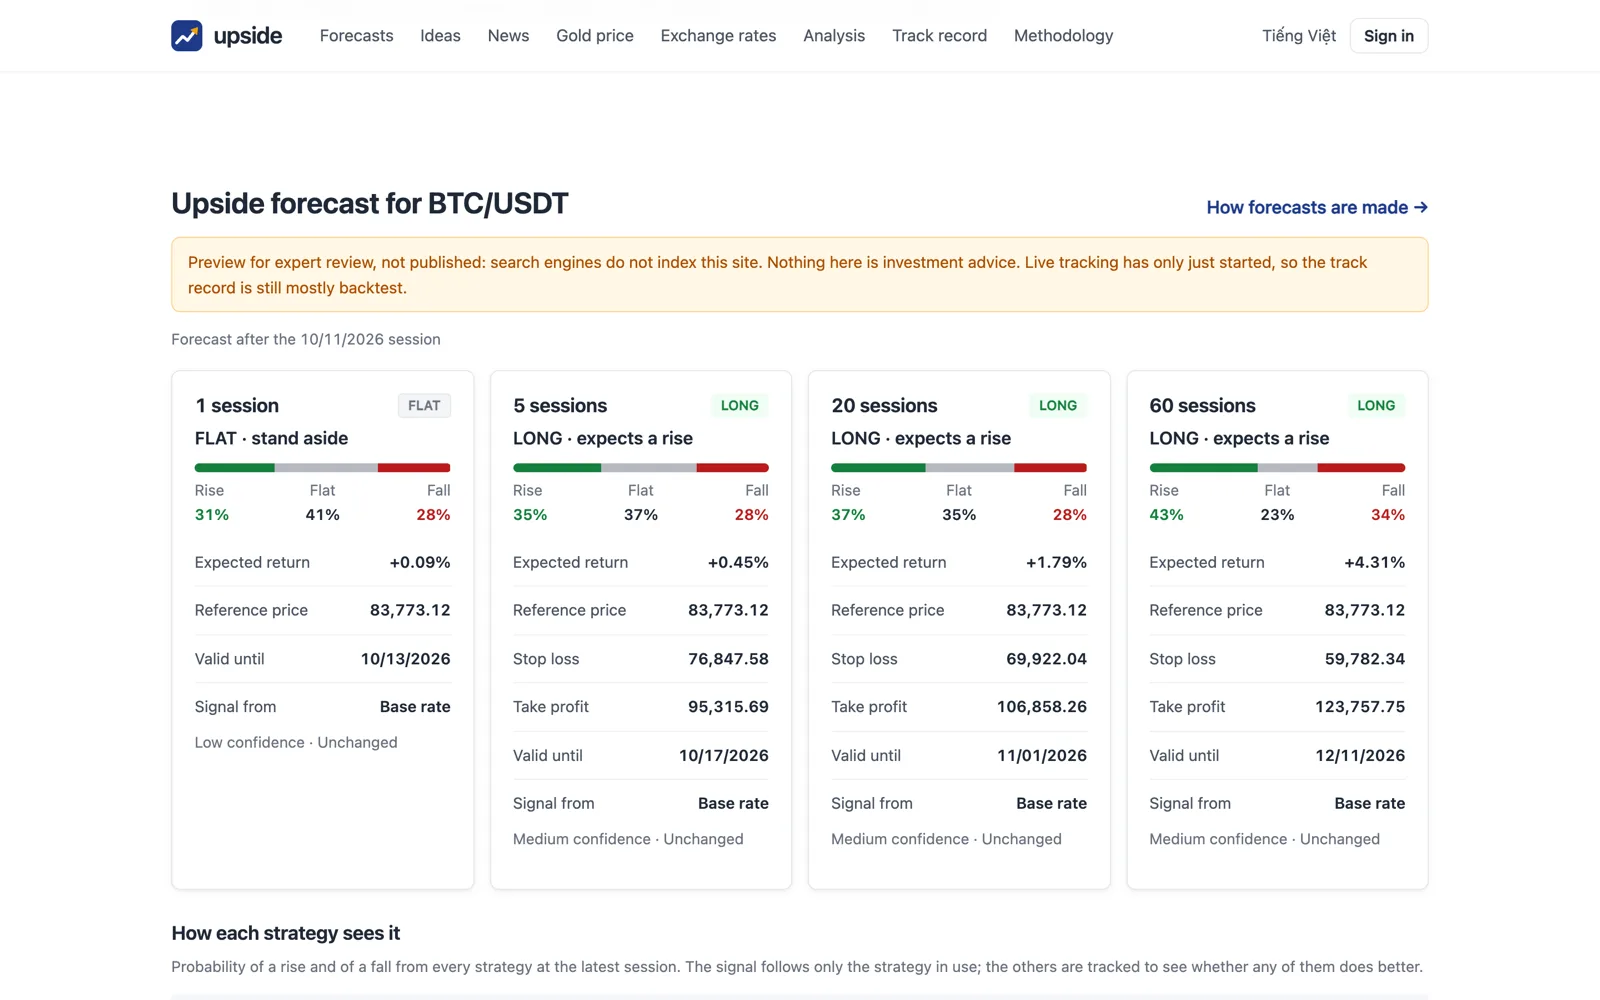Click the take profit value 106,858.26
The image size is (1600, 1000).
pyautogui.click(x=1042, y=706)
